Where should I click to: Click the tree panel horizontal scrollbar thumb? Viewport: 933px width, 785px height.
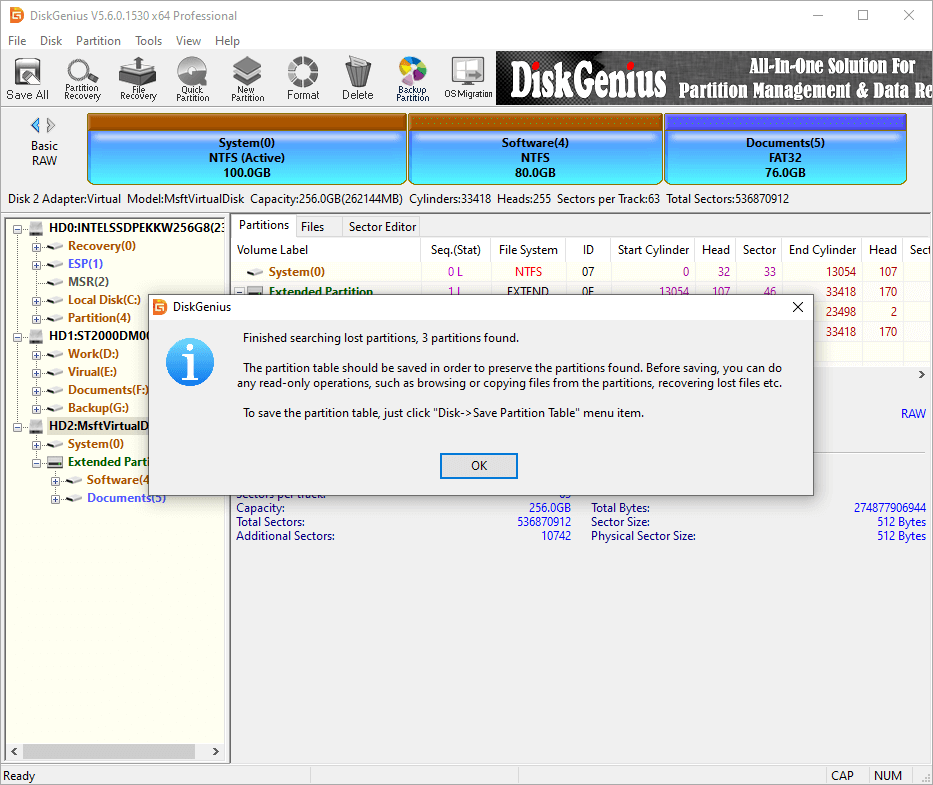(x=109, y=751)
